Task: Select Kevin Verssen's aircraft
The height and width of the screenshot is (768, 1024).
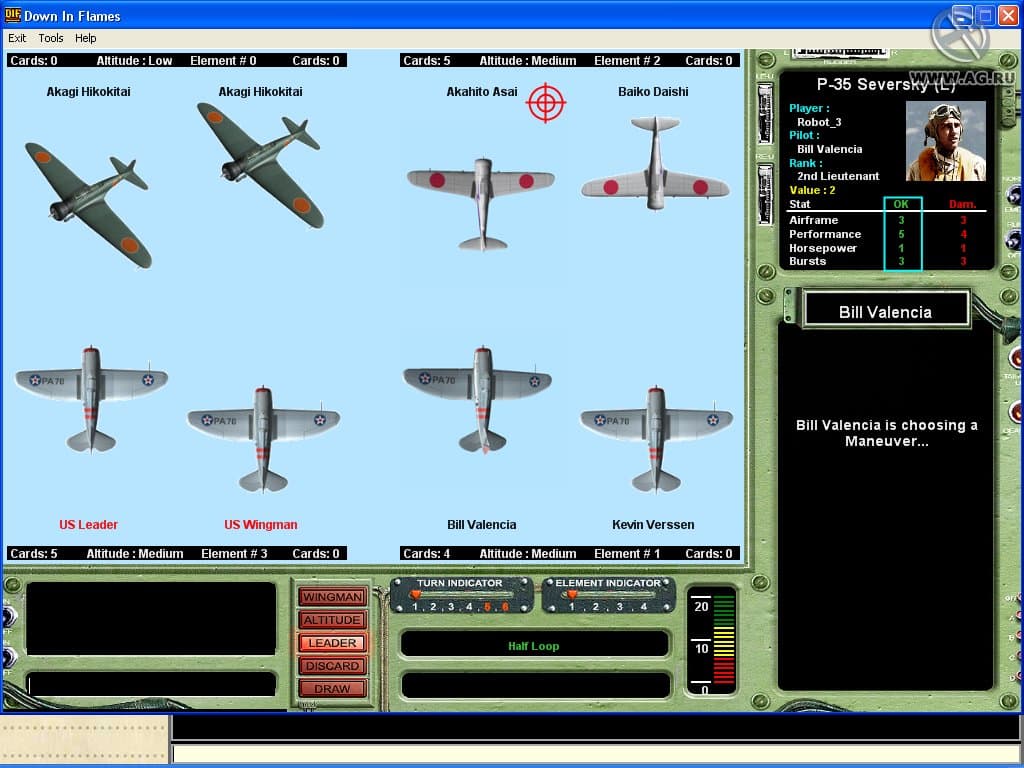Action: click(x=656, y=439)
